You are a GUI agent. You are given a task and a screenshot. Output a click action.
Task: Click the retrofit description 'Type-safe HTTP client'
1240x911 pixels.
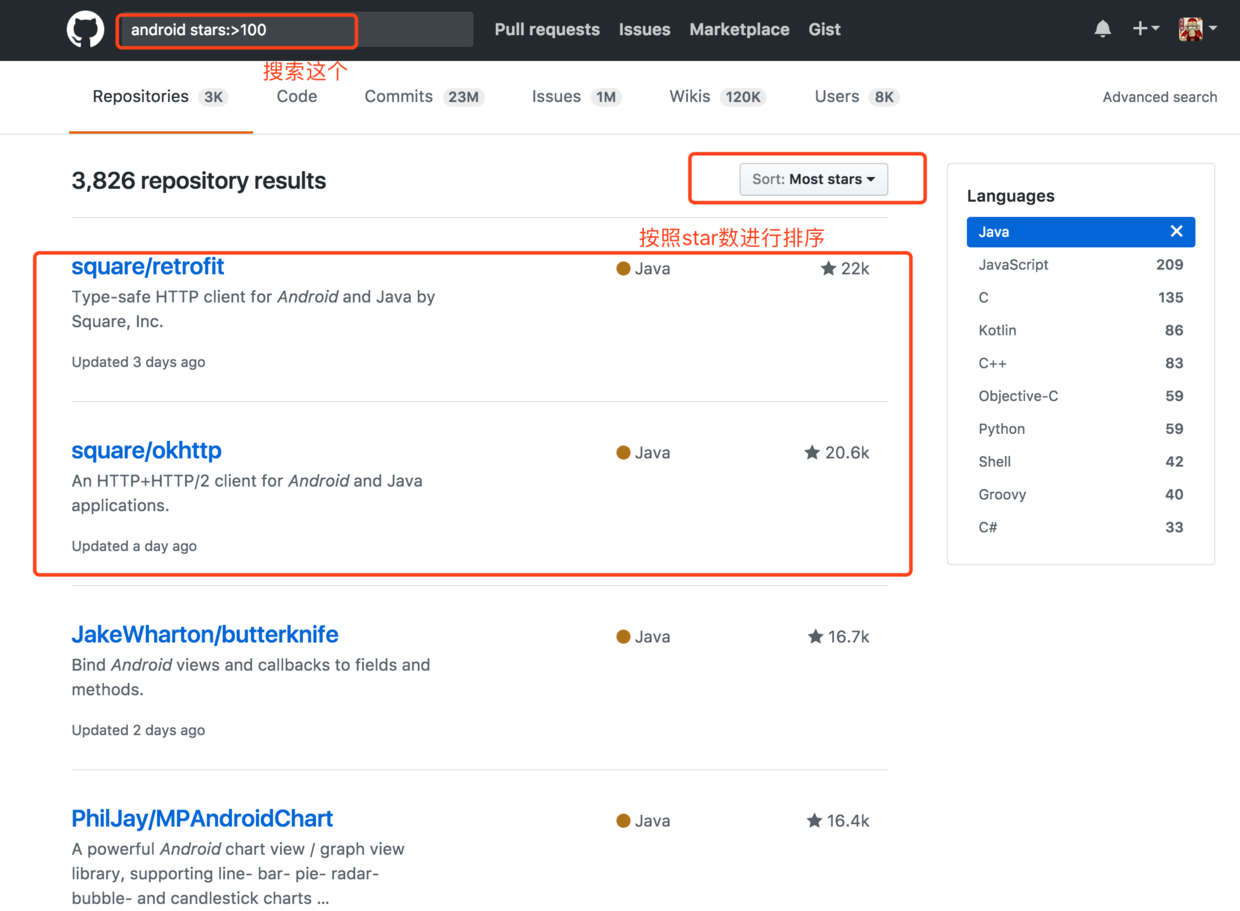coord(253,309)
